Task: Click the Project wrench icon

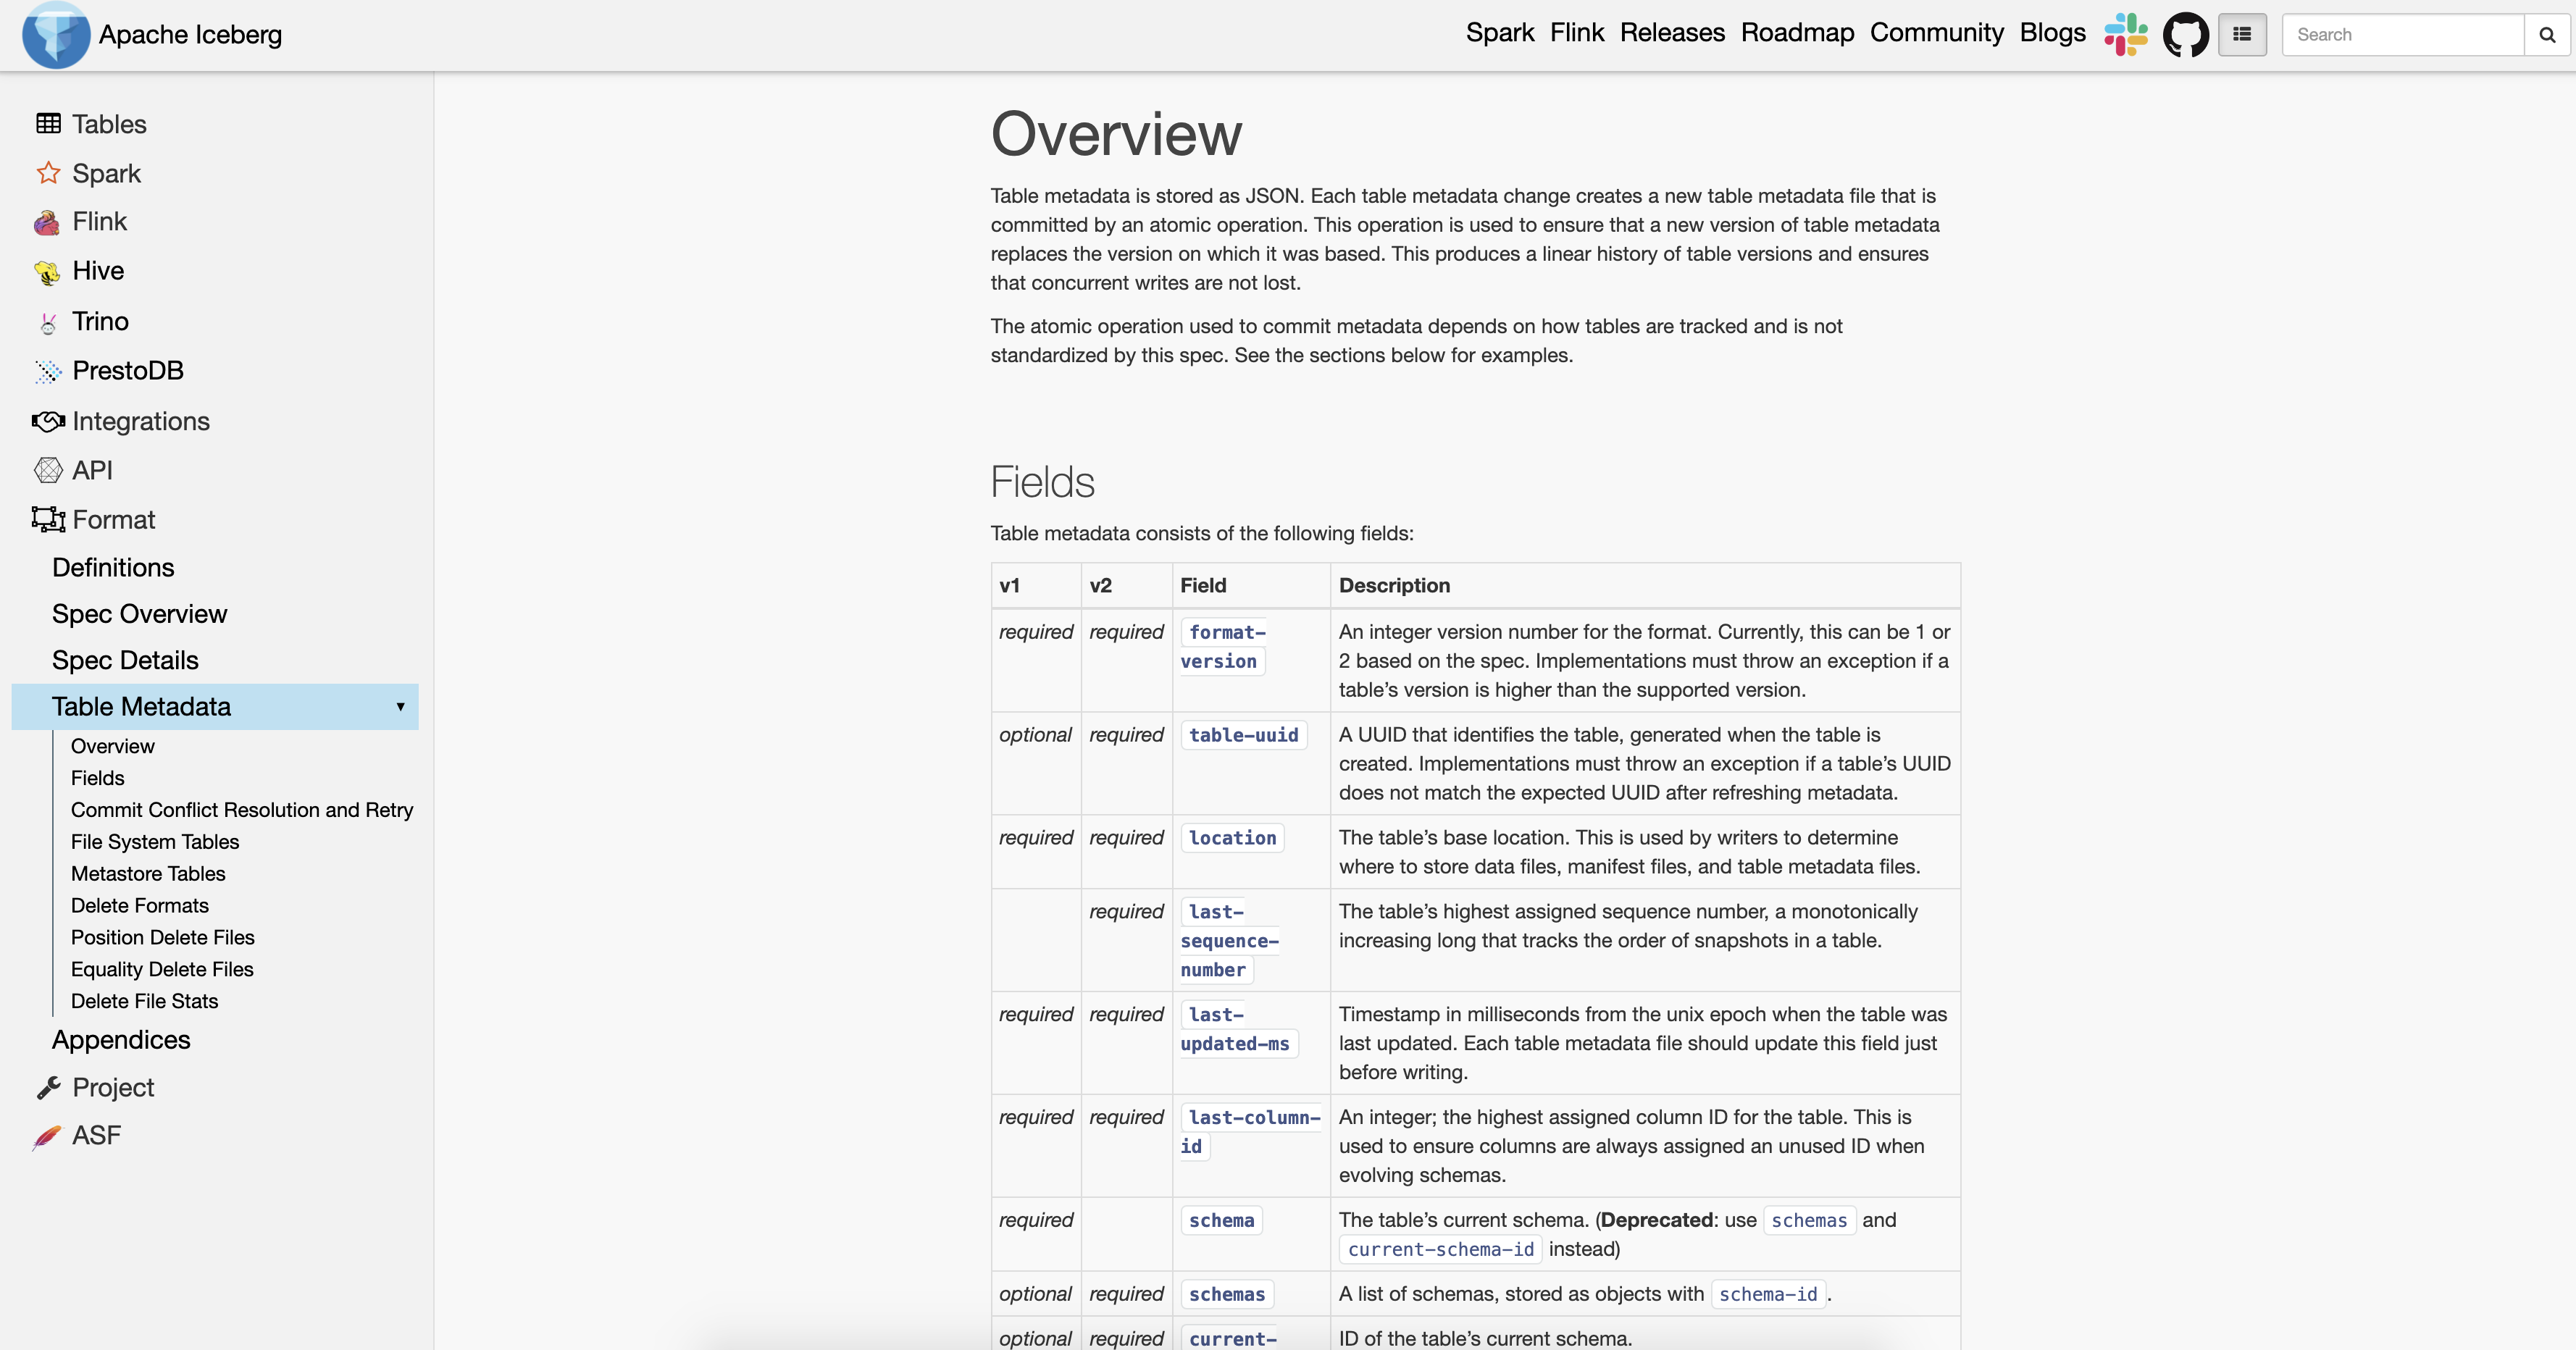Action: (x=48, y=1087)
